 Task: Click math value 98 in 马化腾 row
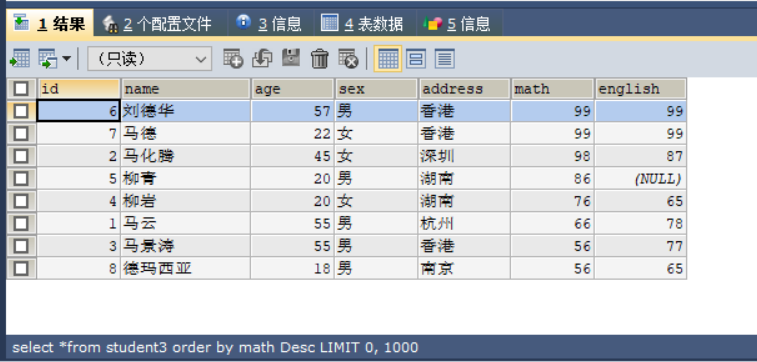[552, 156]
